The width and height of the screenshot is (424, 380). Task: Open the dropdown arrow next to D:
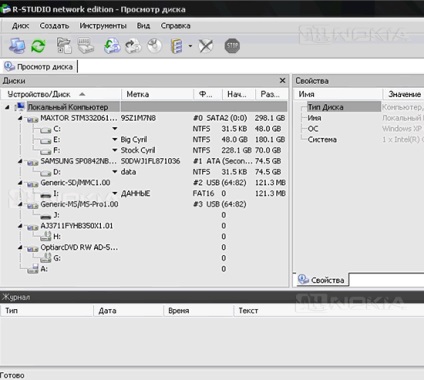[115, 172]
